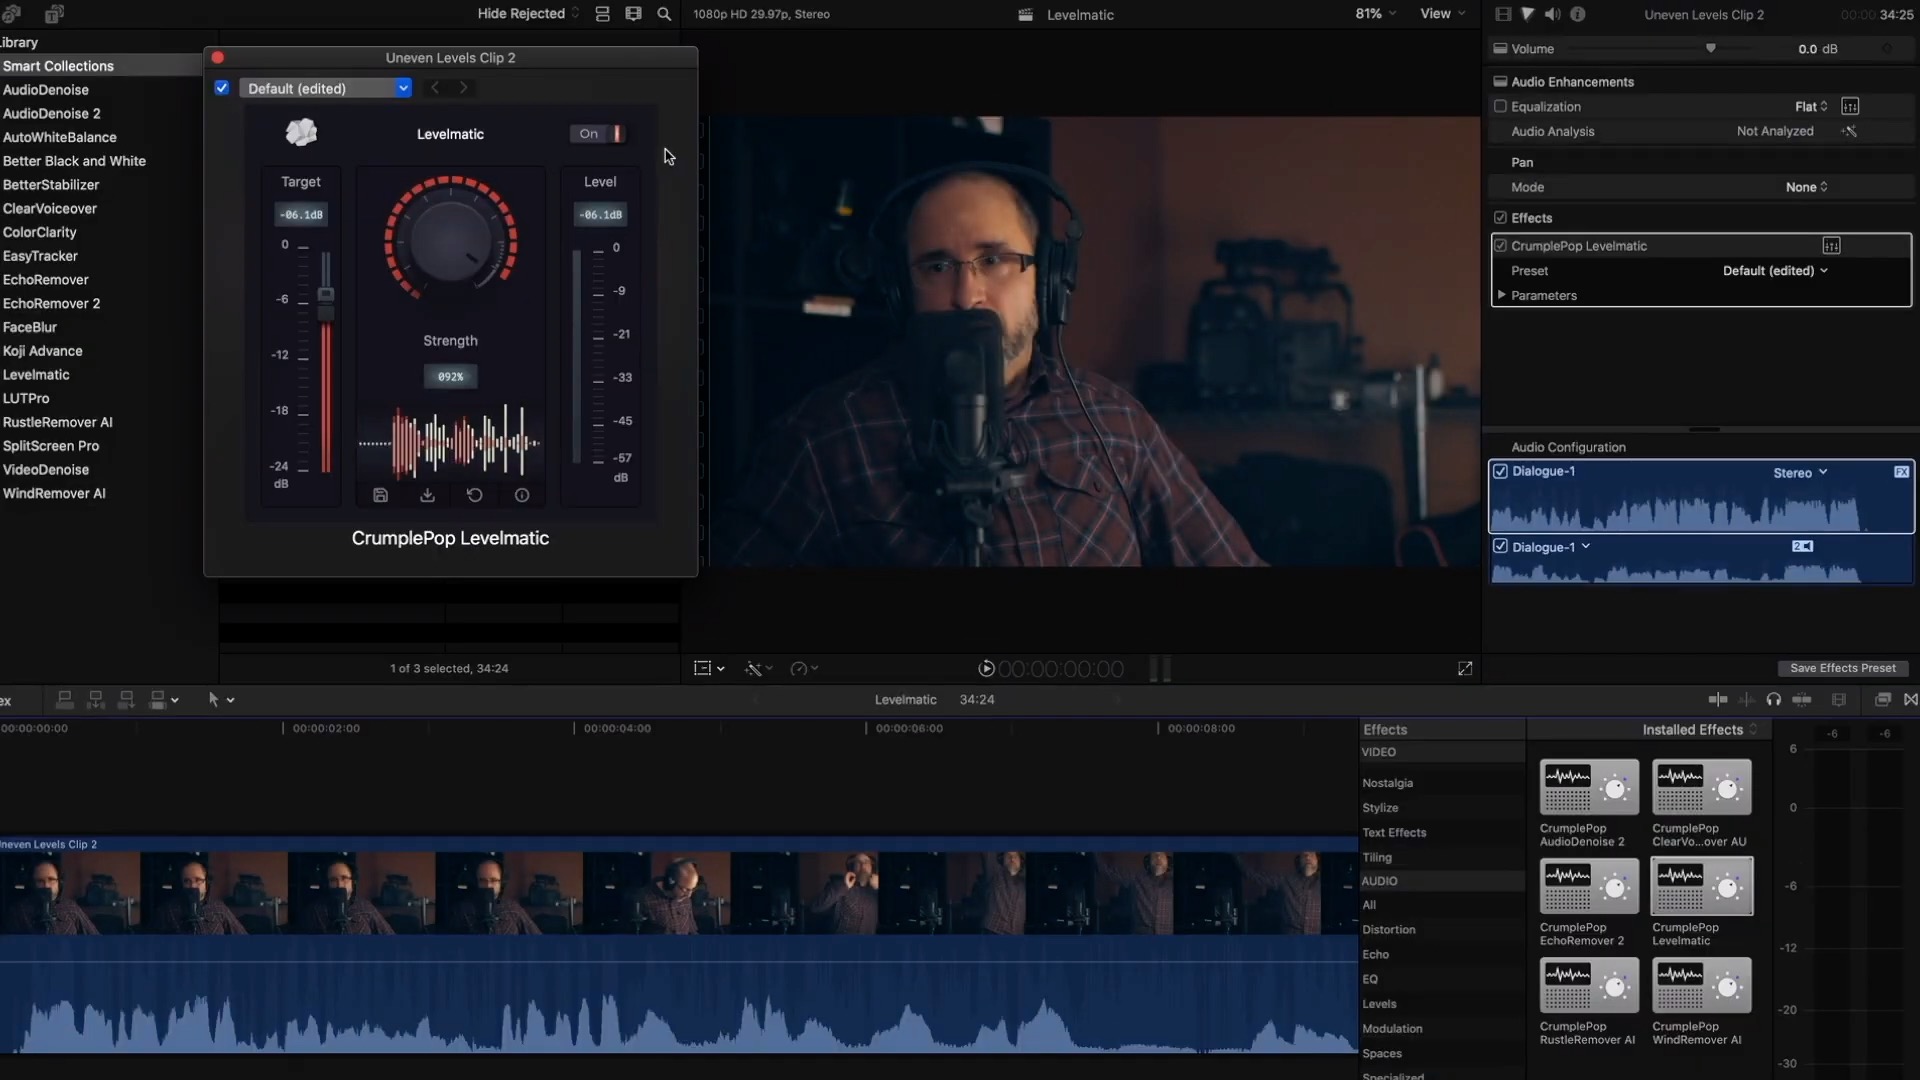Select the ClearVoiceover collection in sidebar

pyautogui.click(x=50, y=209)
